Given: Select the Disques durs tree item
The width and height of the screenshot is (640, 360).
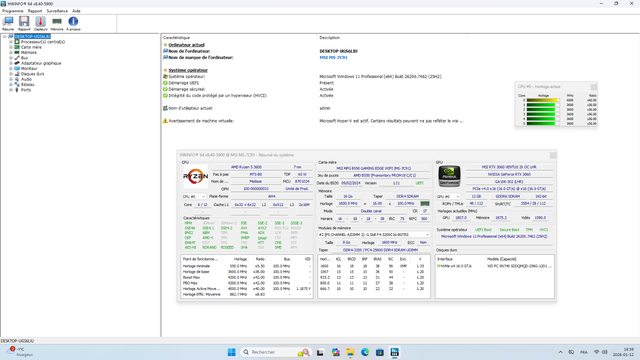Looking at the screenshot, I should [x=32, y=74].
